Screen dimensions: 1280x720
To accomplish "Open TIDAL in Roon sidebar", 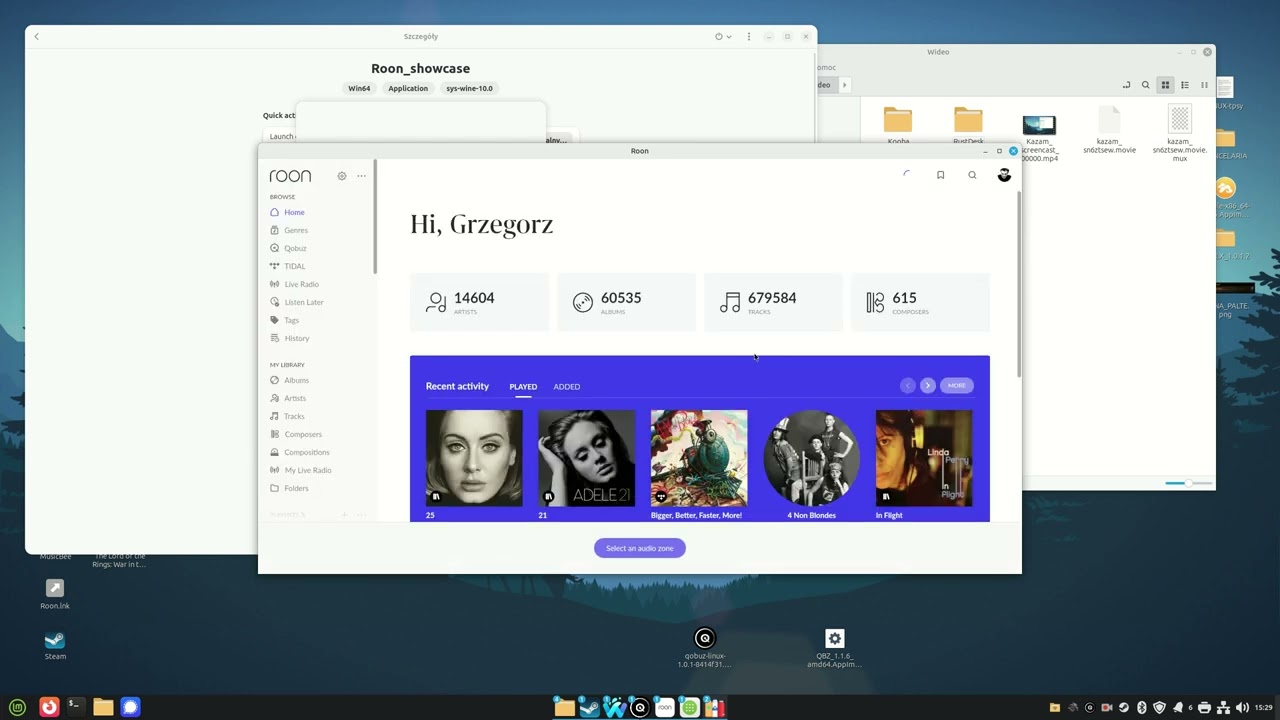I will [294, 266].
